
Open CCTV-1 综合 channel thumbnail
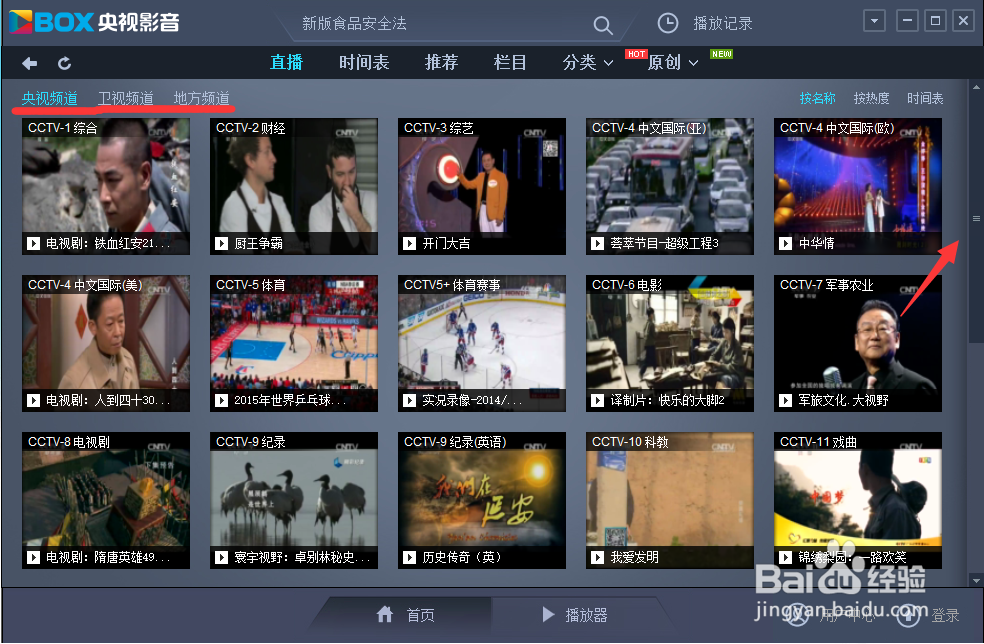point(105,186)
